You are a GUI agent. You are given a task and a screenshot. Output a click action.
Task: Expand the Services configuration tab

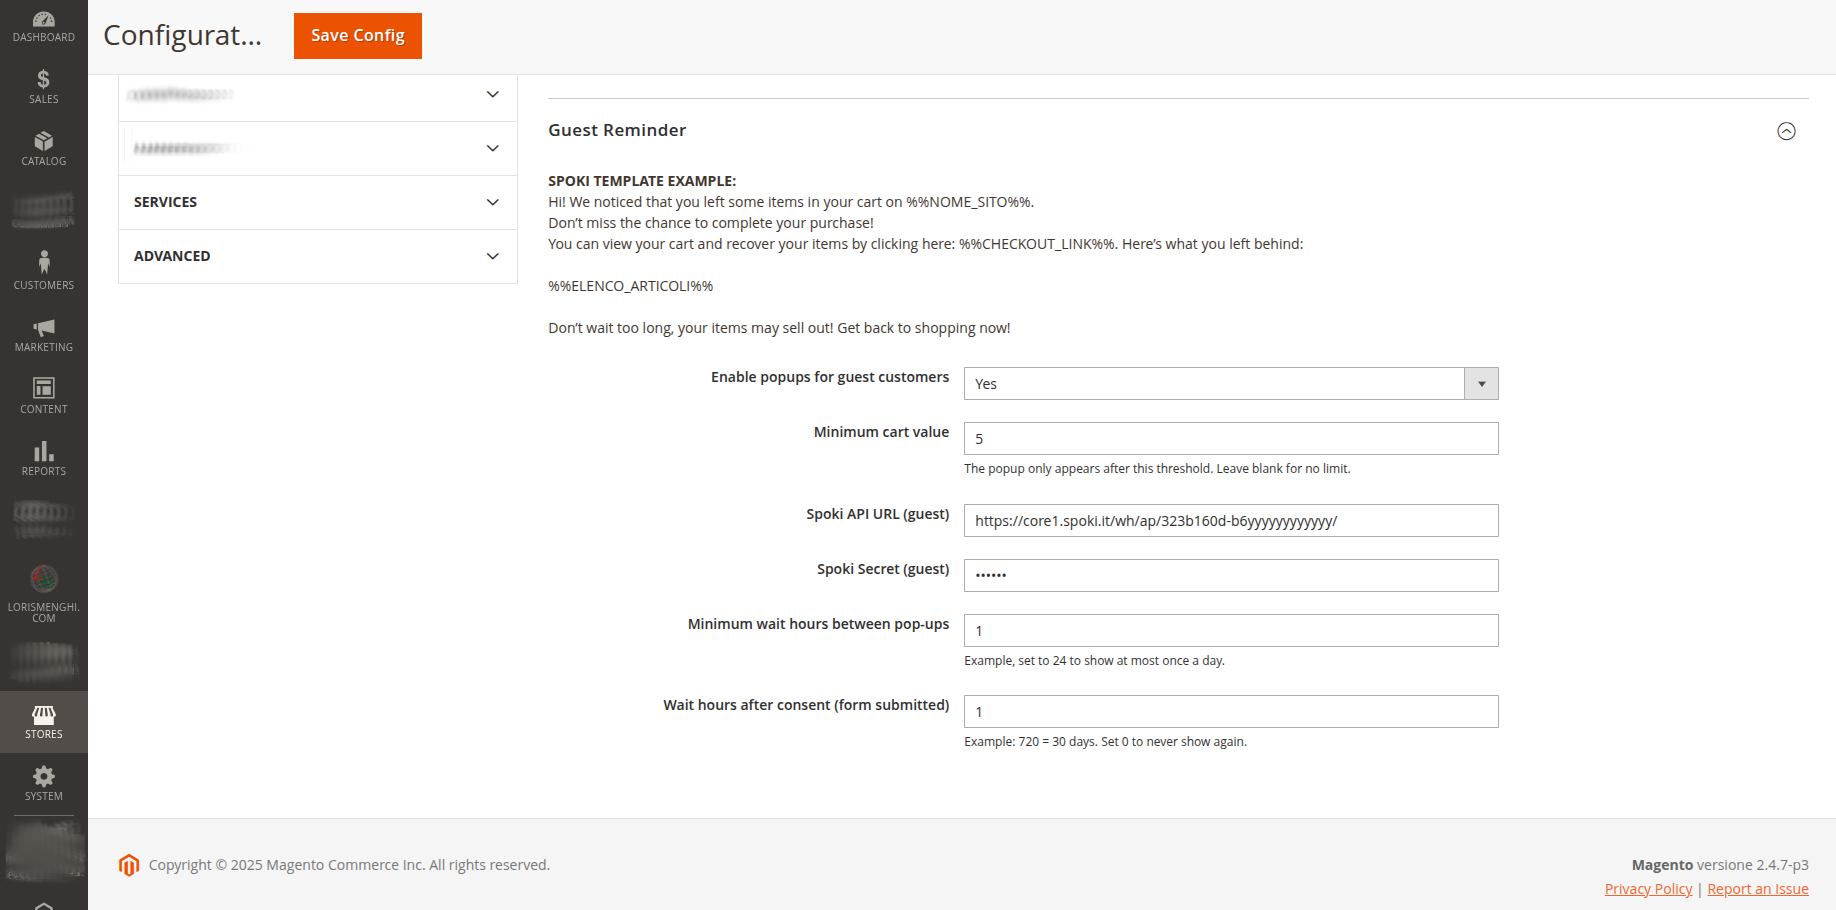pos(317,202)
